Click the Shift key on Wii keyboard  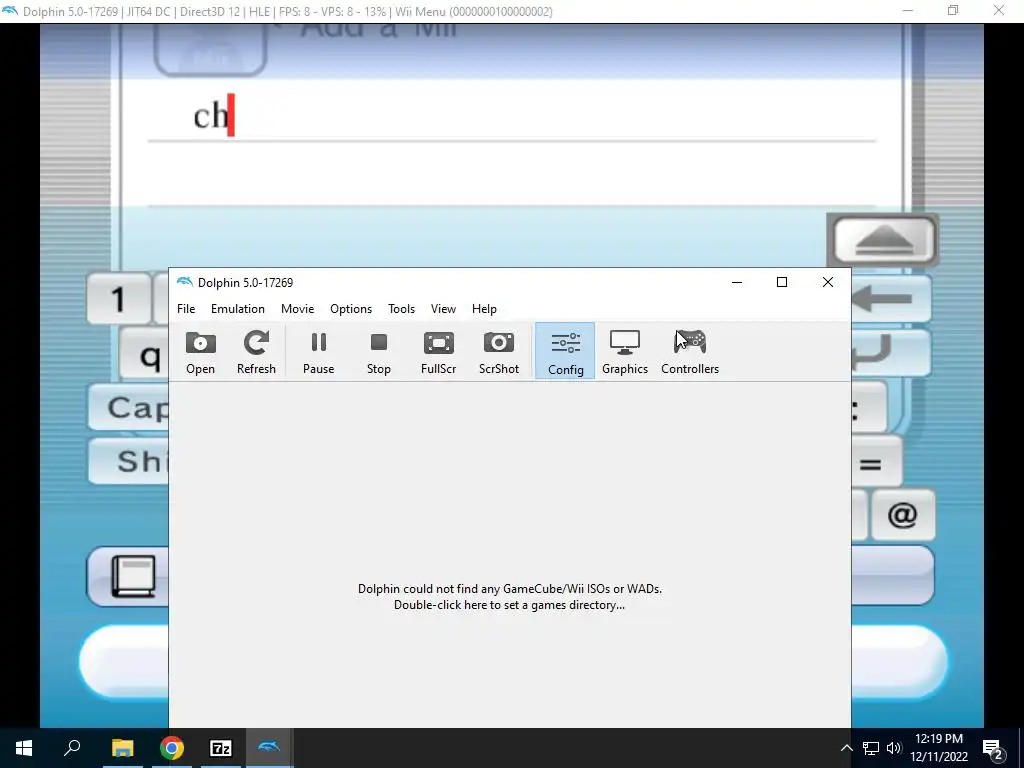(x=129, y=461)
